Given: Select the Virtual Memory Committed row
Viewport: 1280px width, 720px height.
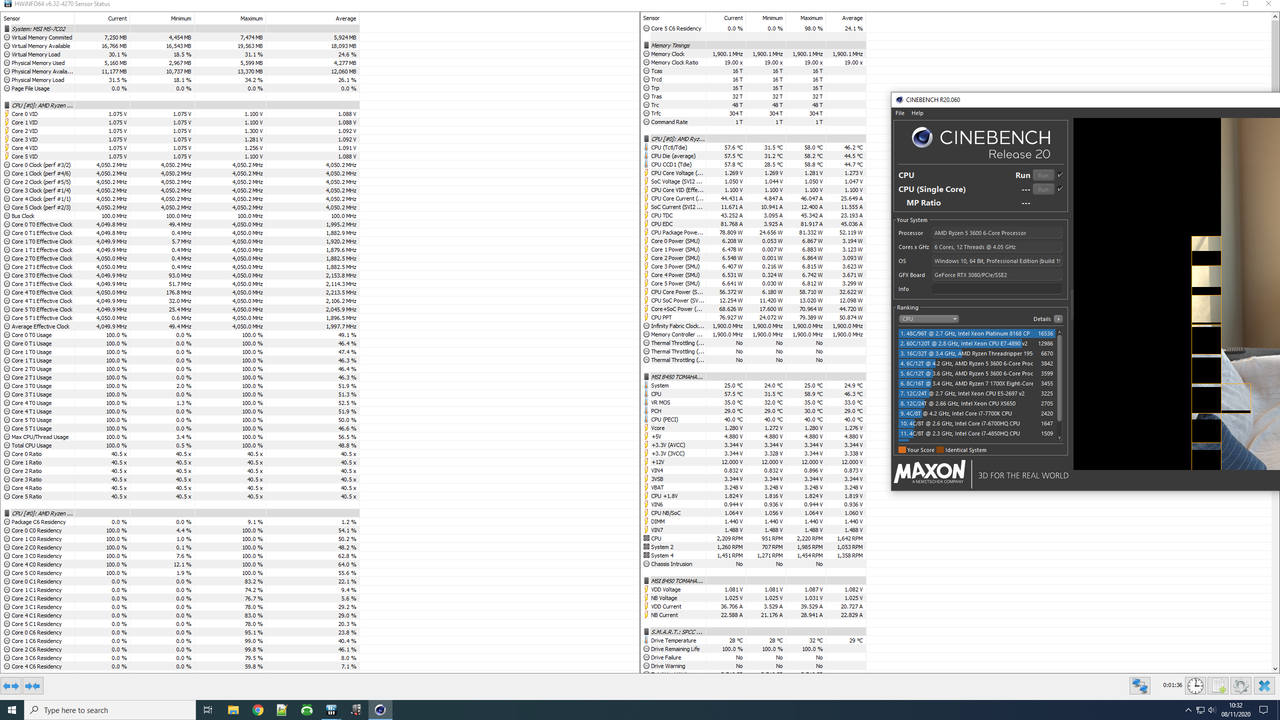Looking at the screenshot, I should click(x=180, y=37).
